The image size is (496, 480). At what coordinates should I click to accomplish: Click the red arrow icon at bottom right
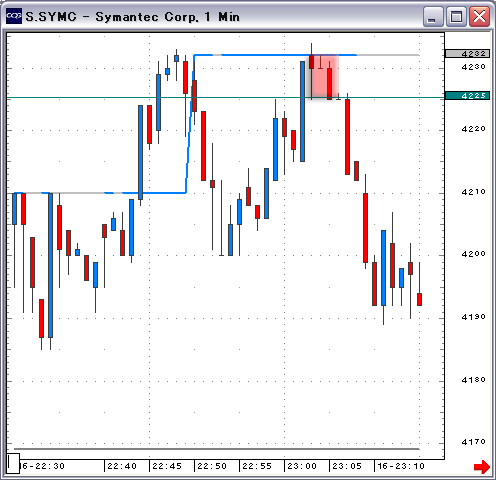482,467
